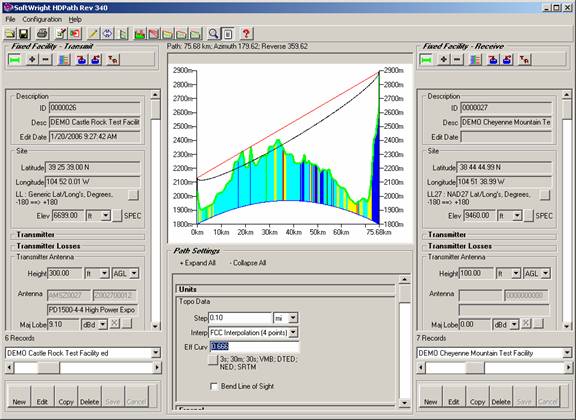Image resolution: width=576 pixels, height=420 pixels.
Task: Click scroll-down arrow of Path Settings scrollbar
Action: [404, 403]
